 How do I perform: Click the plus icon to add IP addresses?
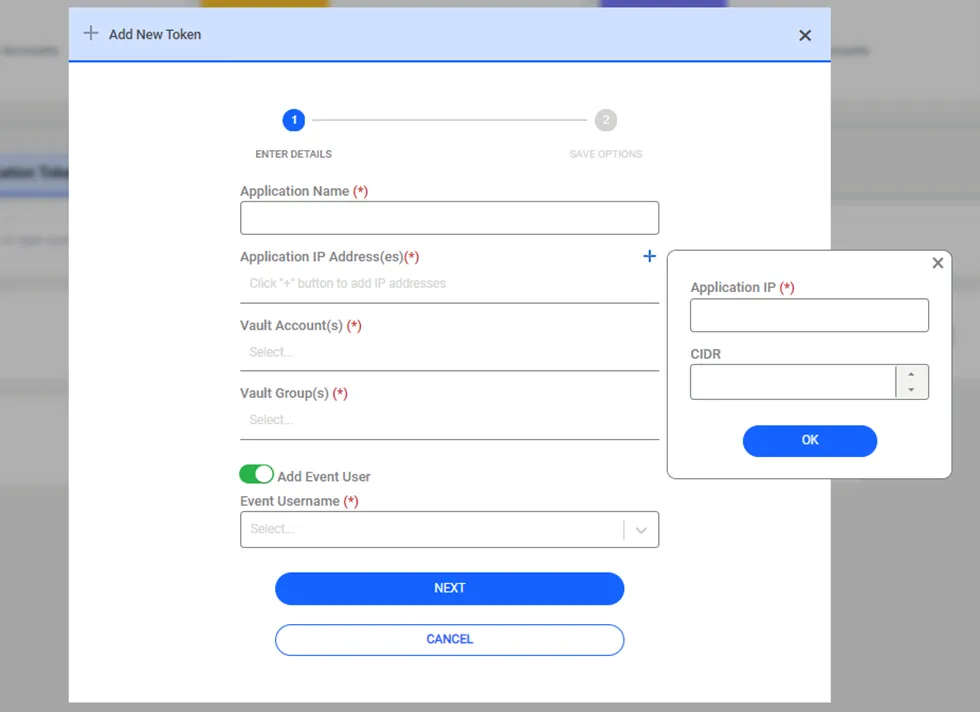649,257
